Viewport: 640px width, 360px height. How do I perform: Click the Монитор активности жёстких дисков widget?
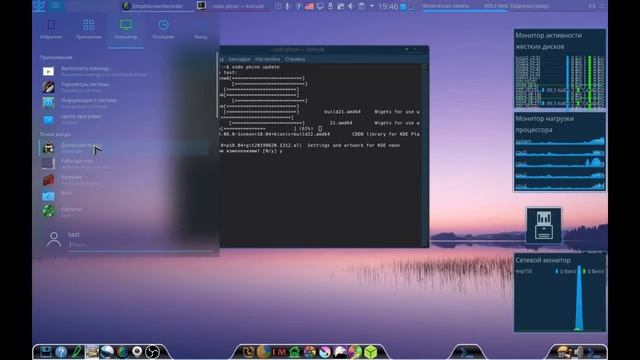560,69
